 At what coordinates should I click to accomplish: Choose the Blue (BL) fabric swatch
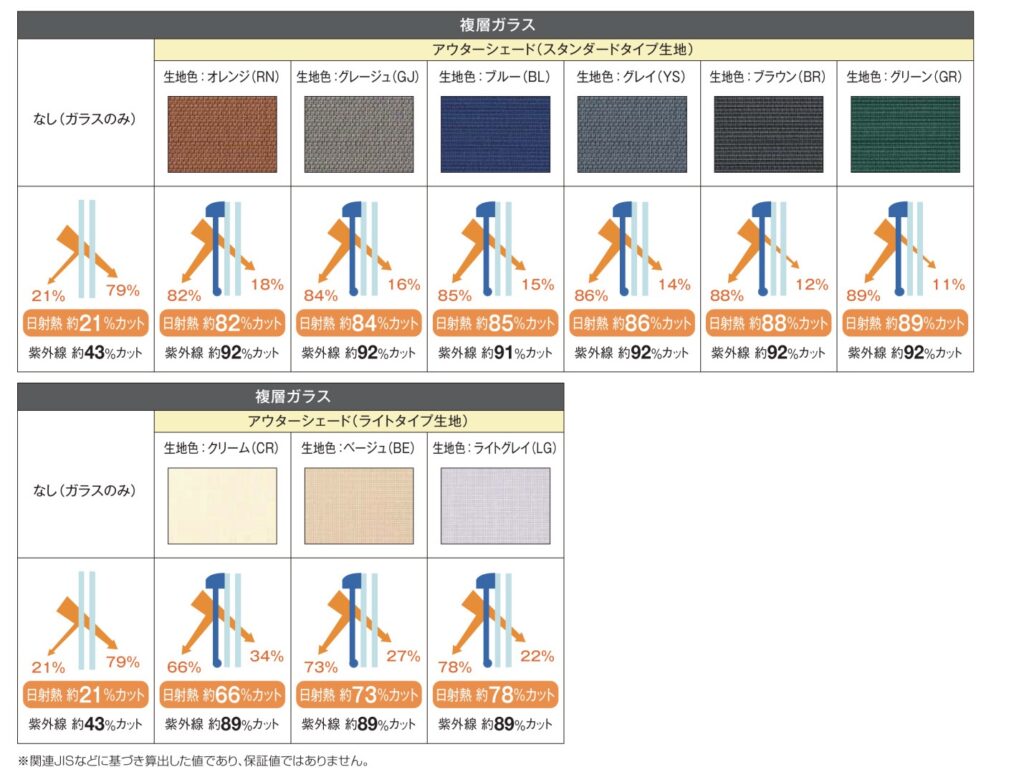[x=495, y=135]
